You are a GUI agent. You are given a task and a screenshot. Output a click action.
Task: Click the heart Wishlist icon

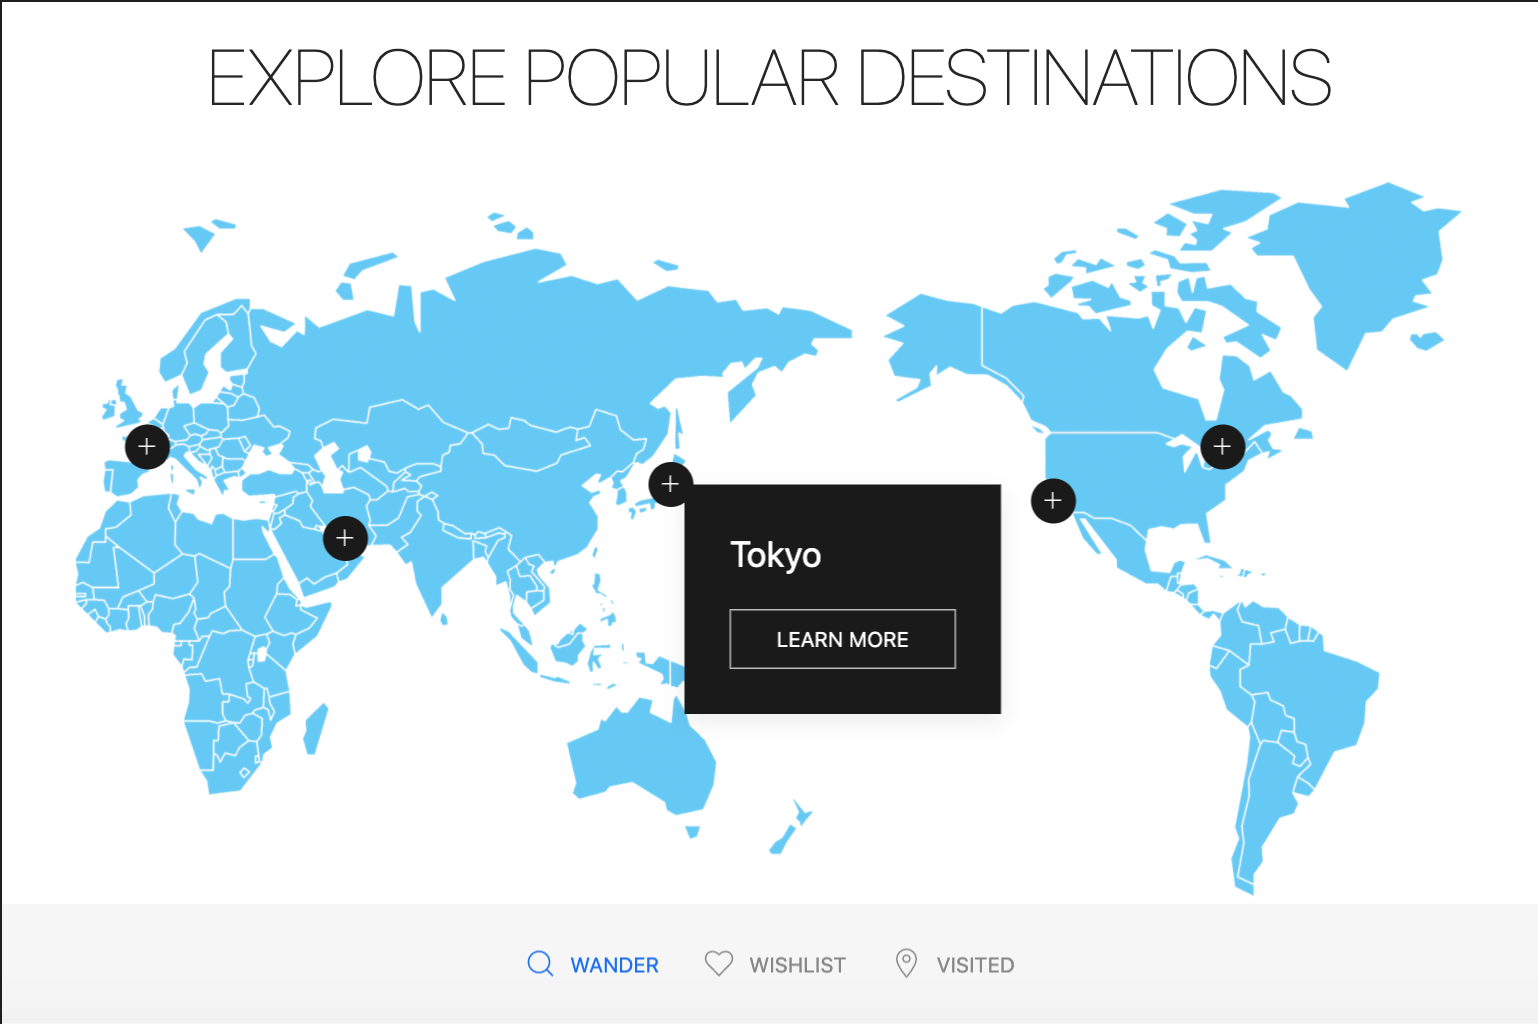[719, 964]
